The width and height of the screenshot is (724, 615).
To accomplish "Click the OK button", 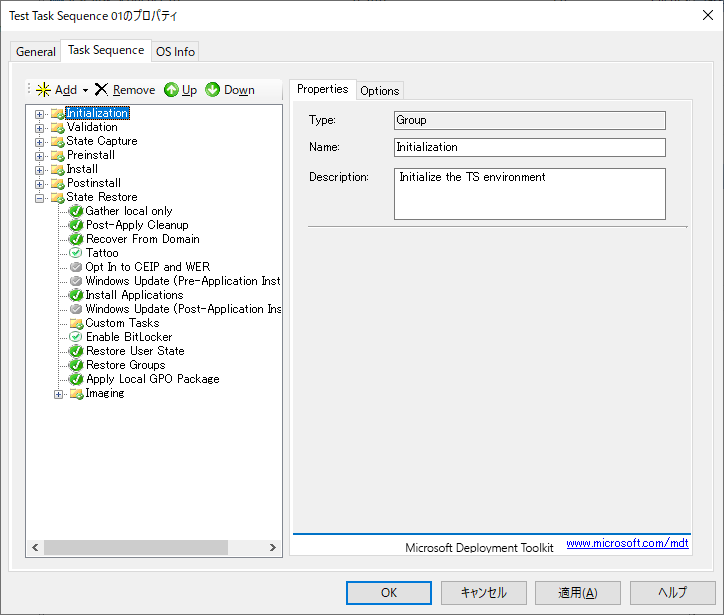I will (389, 593).
